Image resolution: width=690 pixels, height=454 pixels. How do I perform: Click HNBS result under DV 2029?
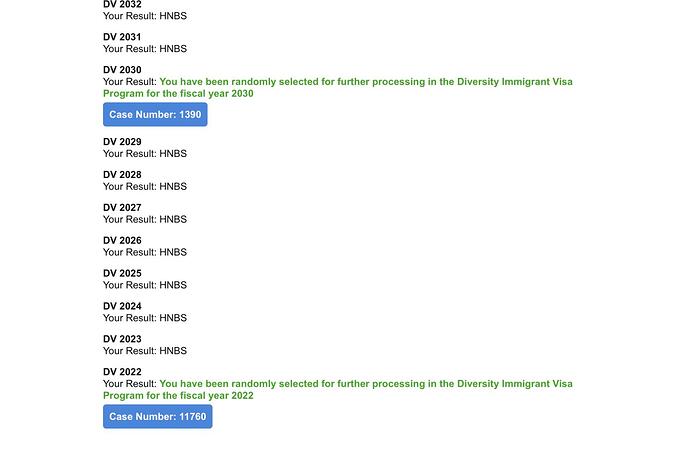tap(173, 154)
